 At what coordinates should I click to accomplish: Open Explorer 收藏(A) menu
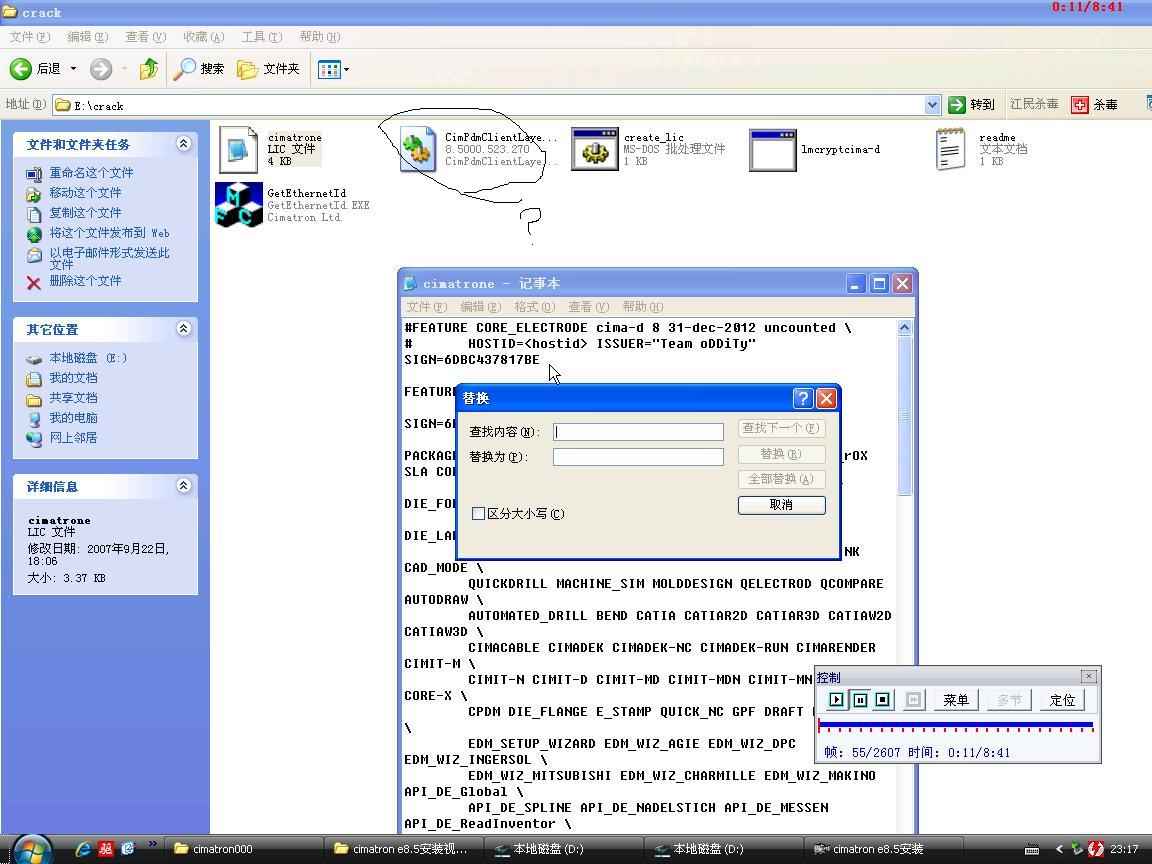(204, 37)
